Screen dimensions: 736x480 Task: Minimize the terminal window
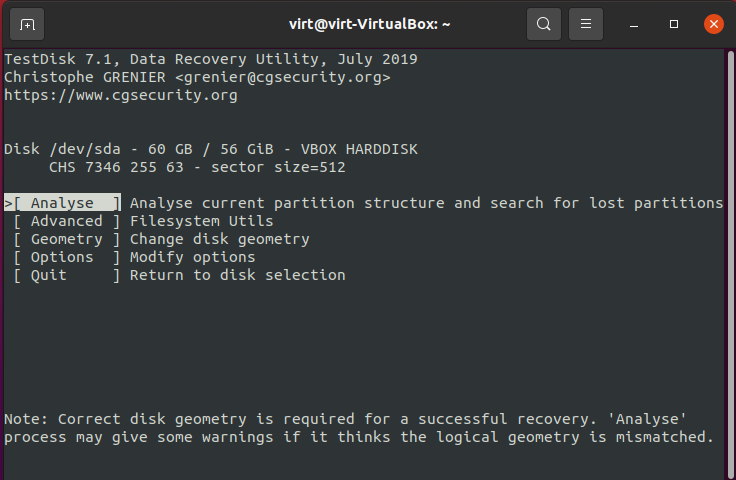[634, 24]
